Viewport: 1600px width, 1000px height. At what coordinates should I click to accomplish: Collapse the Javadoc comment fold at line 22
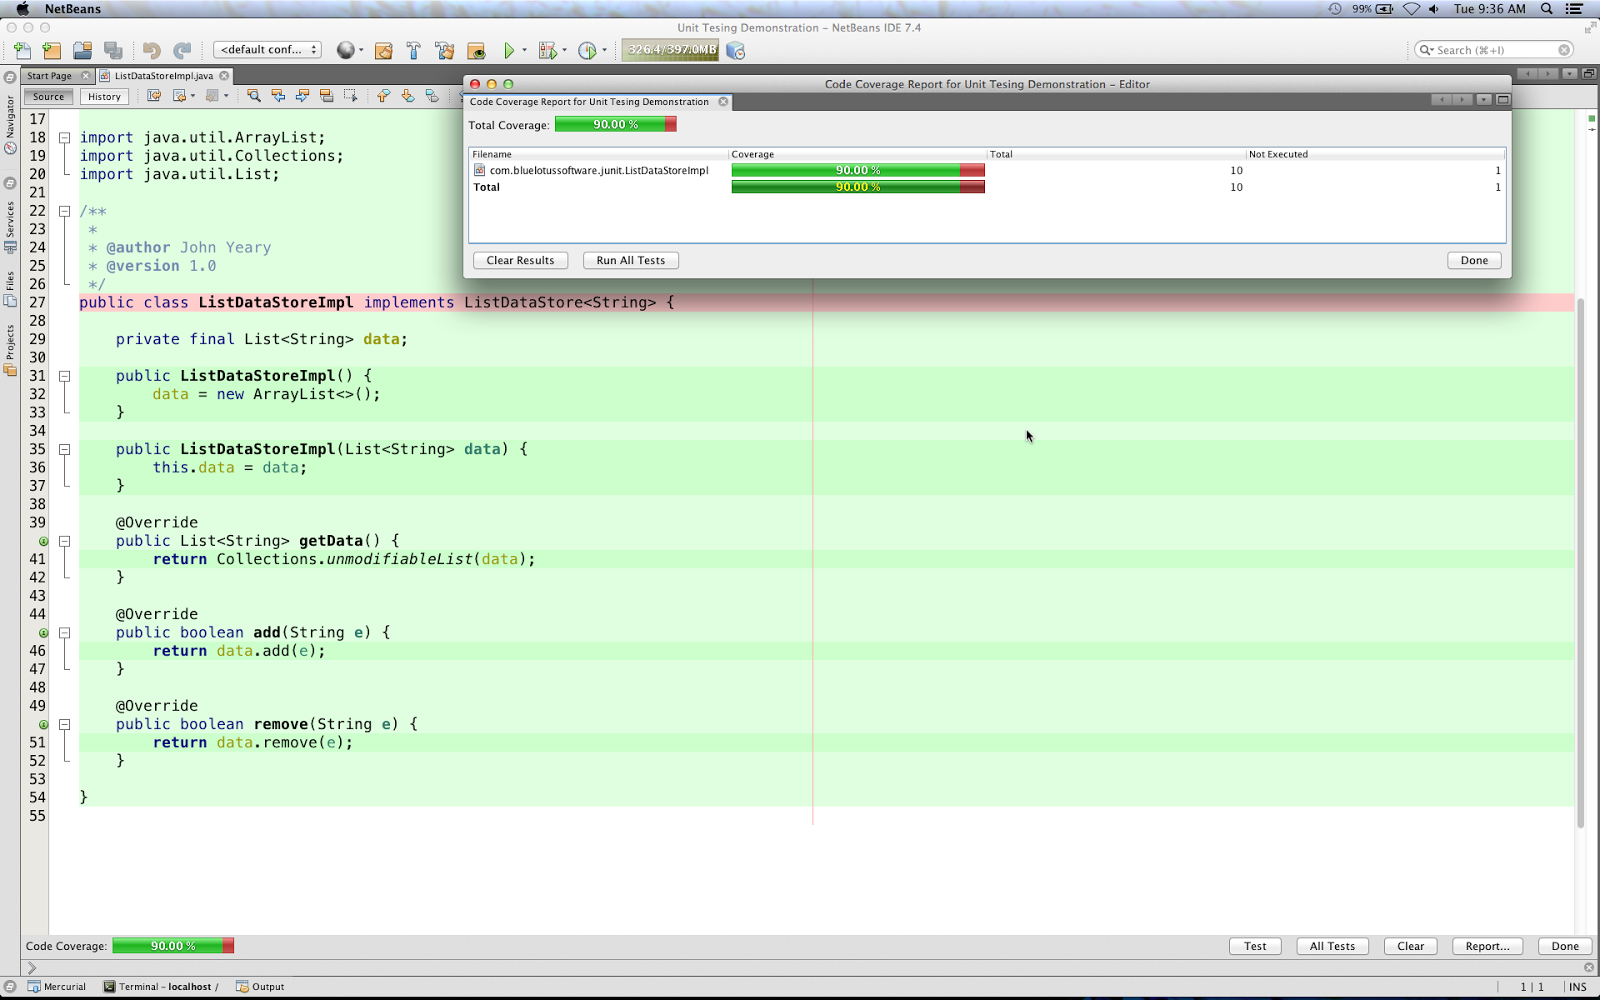[64, 211]
